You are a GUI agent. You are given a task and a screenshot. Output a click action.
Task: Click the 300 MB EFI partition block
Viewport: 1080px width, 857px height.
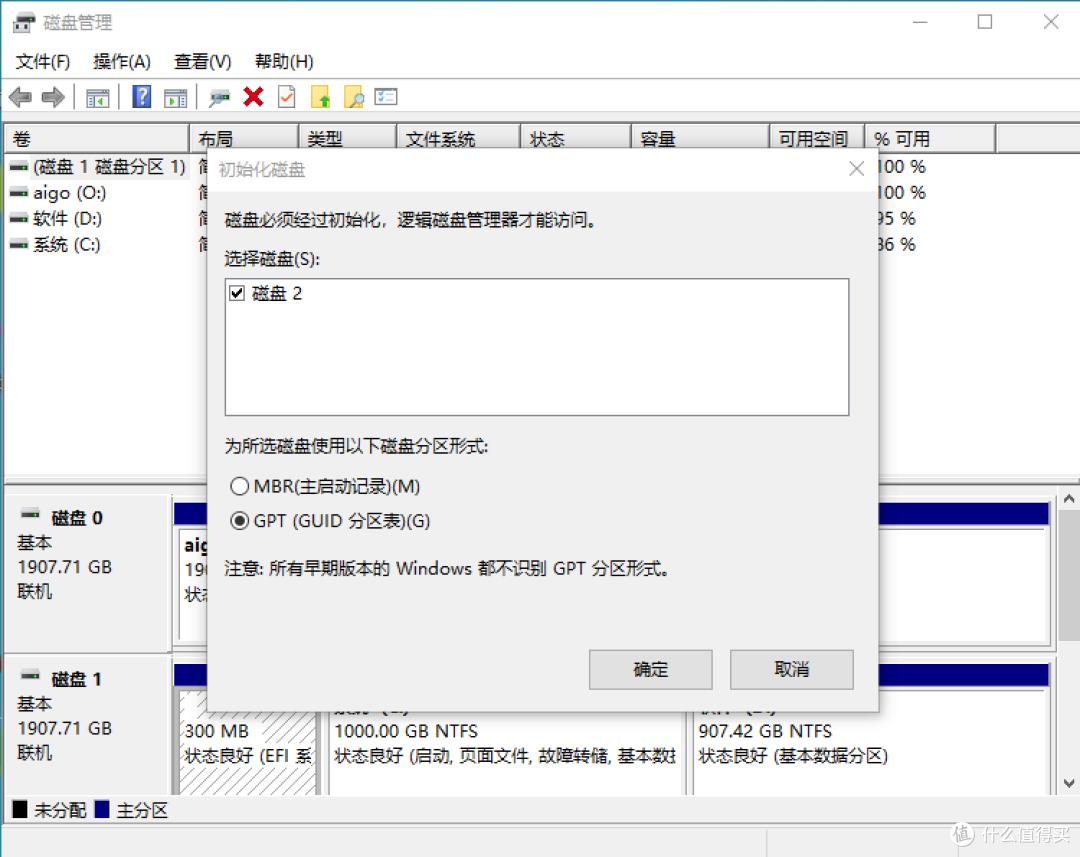click(248, 743)
